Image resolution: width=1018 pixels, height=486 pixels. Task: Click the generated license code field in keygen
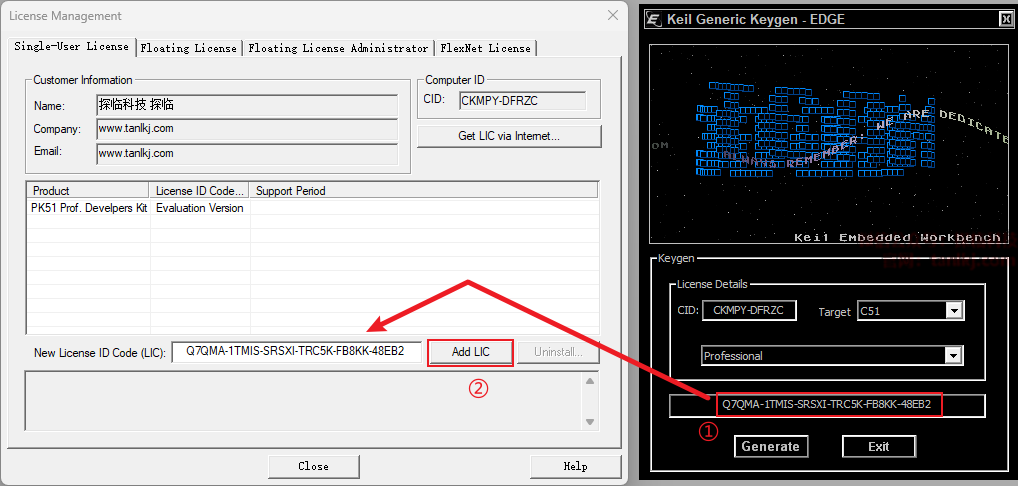tap(827, 406)
